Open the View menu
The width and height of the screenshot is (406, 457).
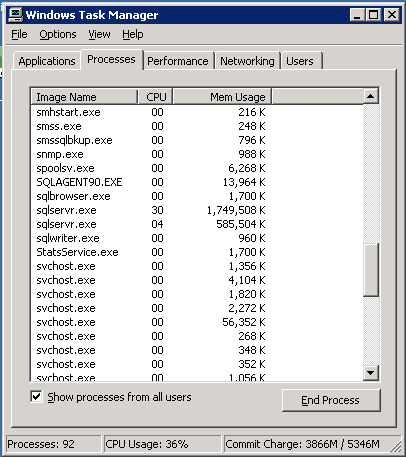click(x=99, y=34)
